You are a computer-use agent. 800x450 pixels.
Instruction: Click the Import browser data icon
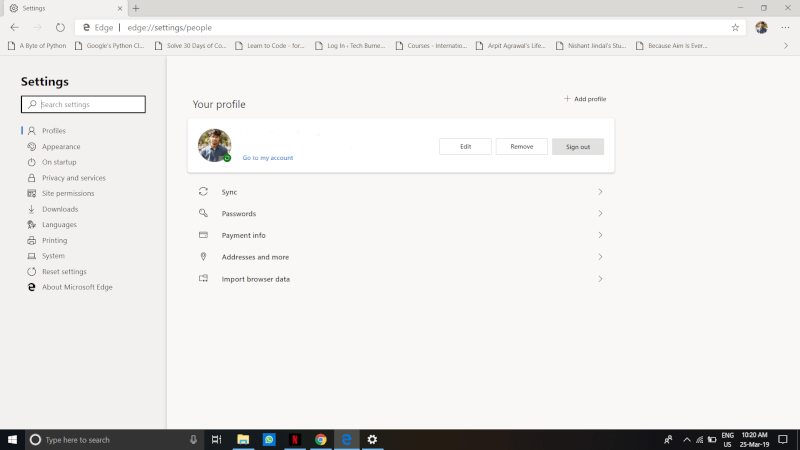[x=203, y=278]
